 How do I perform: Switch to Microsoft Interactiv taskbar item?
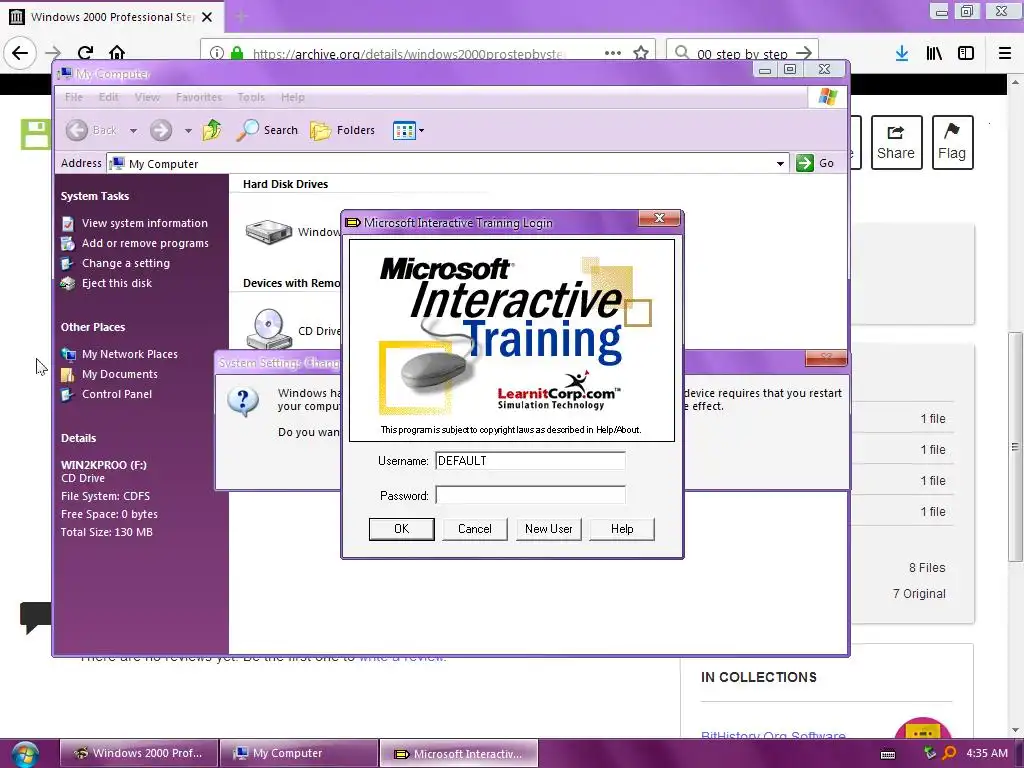point(459,753)
